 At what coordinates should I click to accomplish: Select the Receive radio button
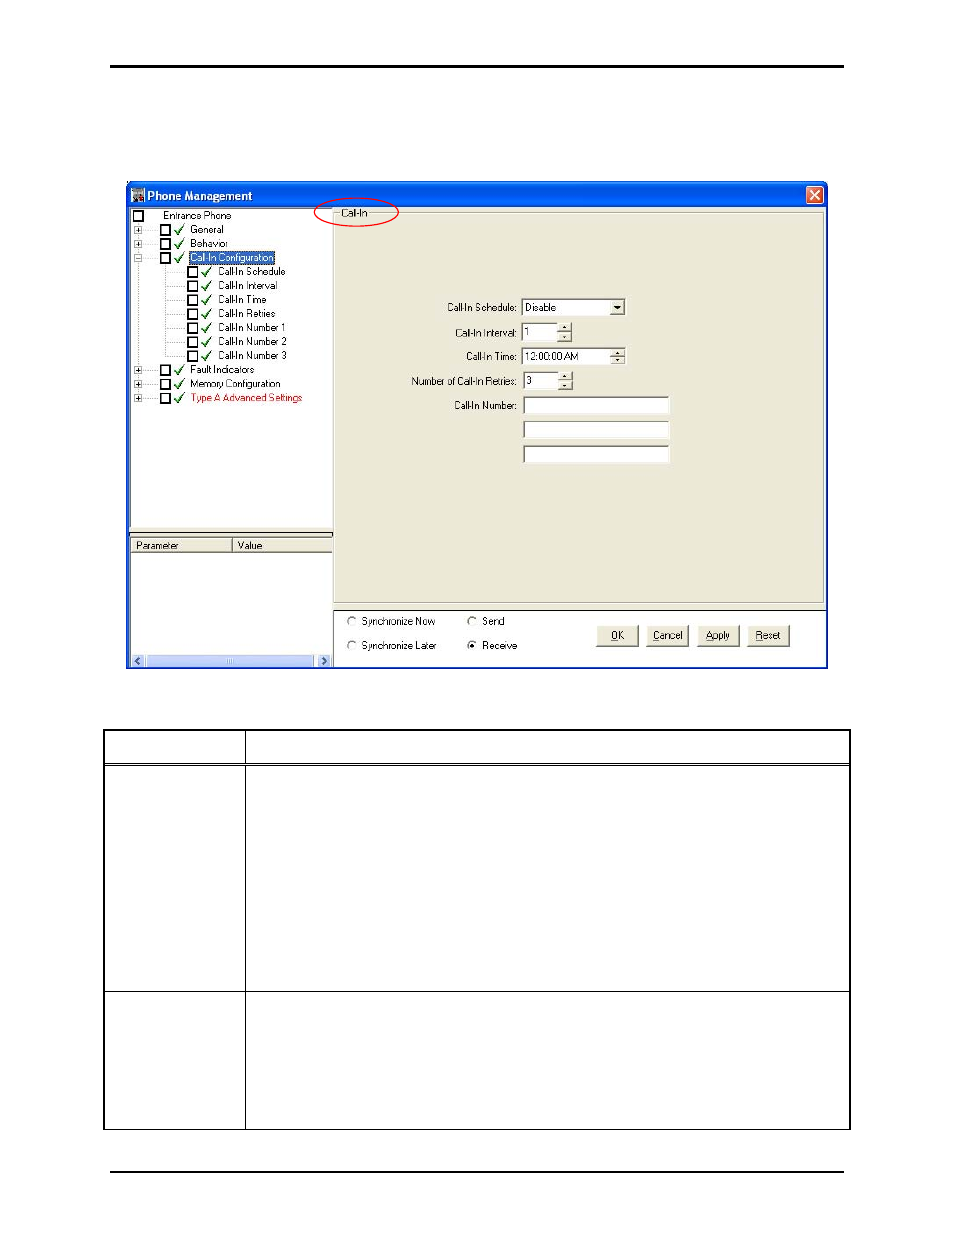[x=472, y=646]
